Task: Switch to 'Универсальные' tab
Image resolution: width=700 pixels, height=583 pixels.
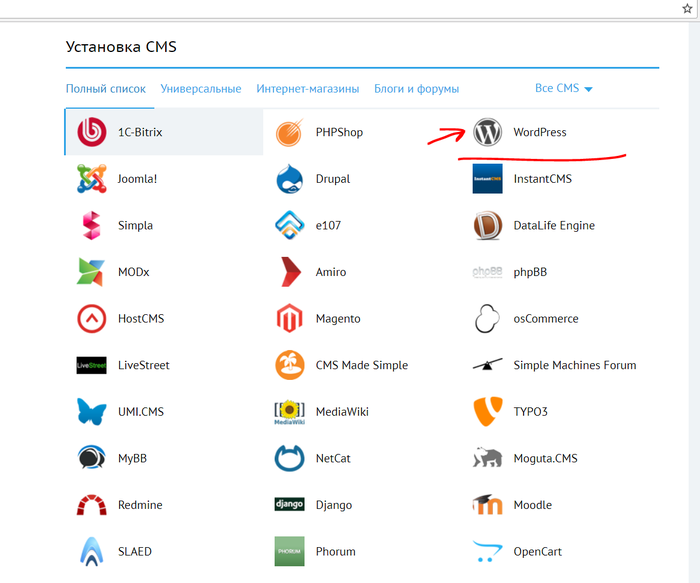Action: click(201, 89)
